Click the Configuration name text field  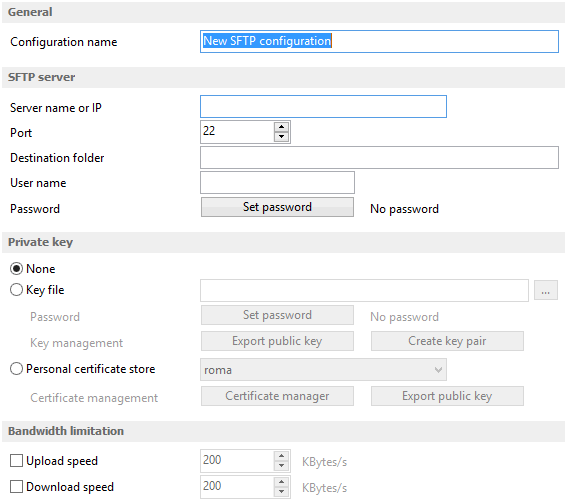(x=379, y=41)
